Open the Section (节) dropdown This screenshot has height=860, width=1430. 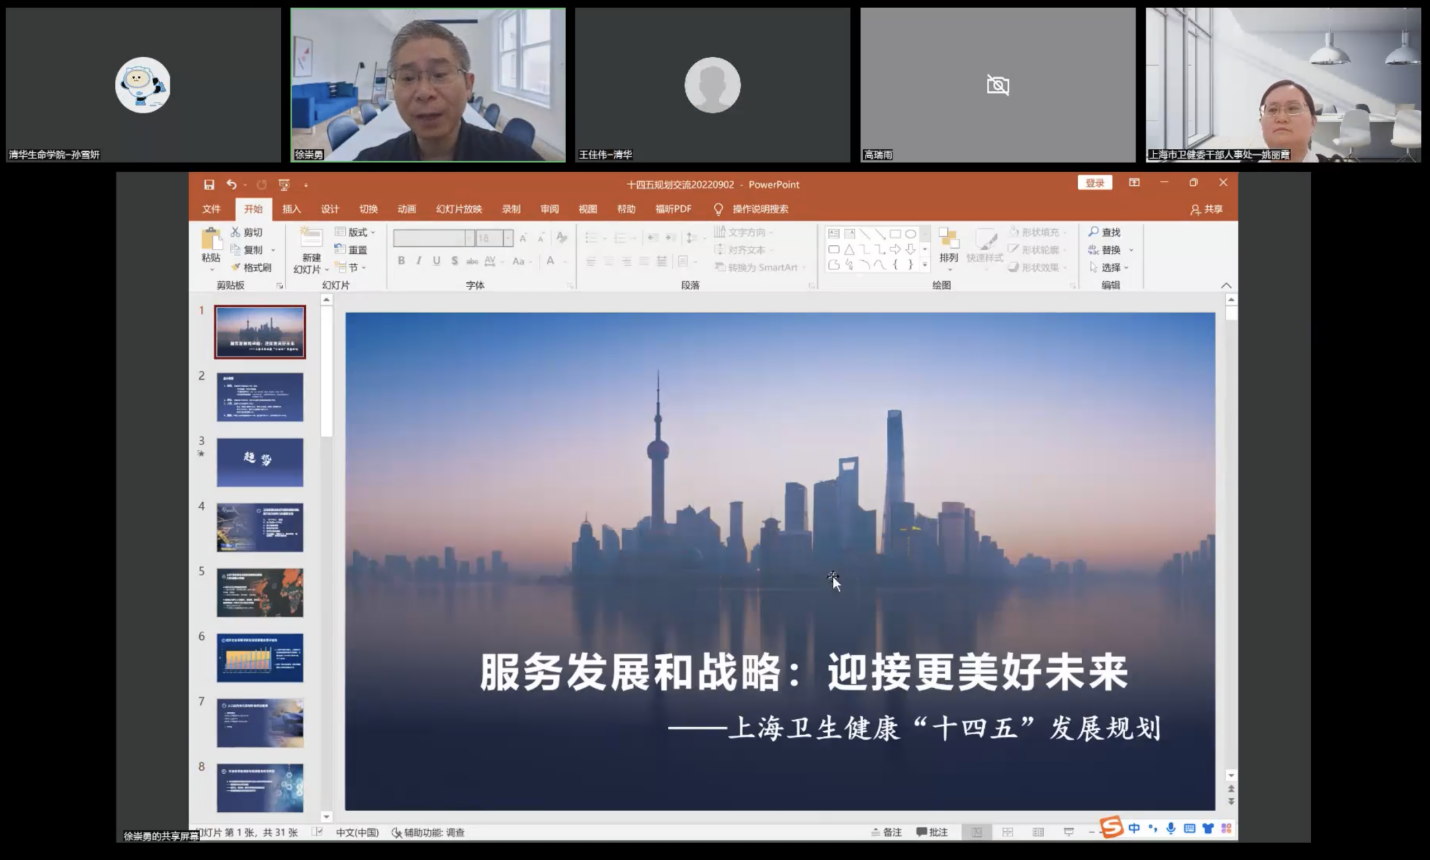tap(351, 268)
